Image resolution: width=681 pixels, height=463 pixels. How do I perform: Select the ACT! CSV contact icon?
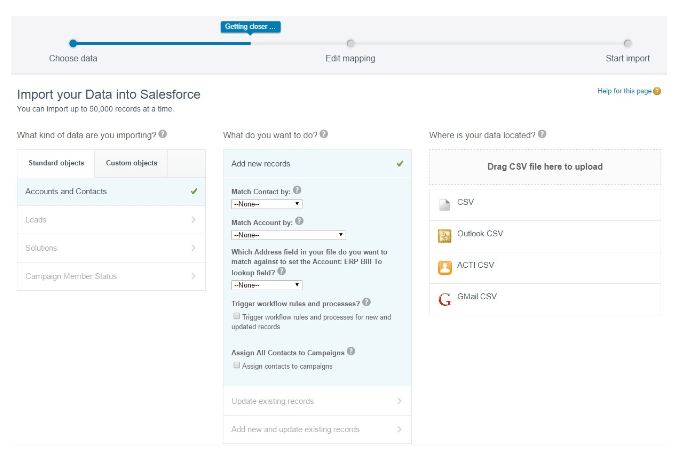(445, 267)
